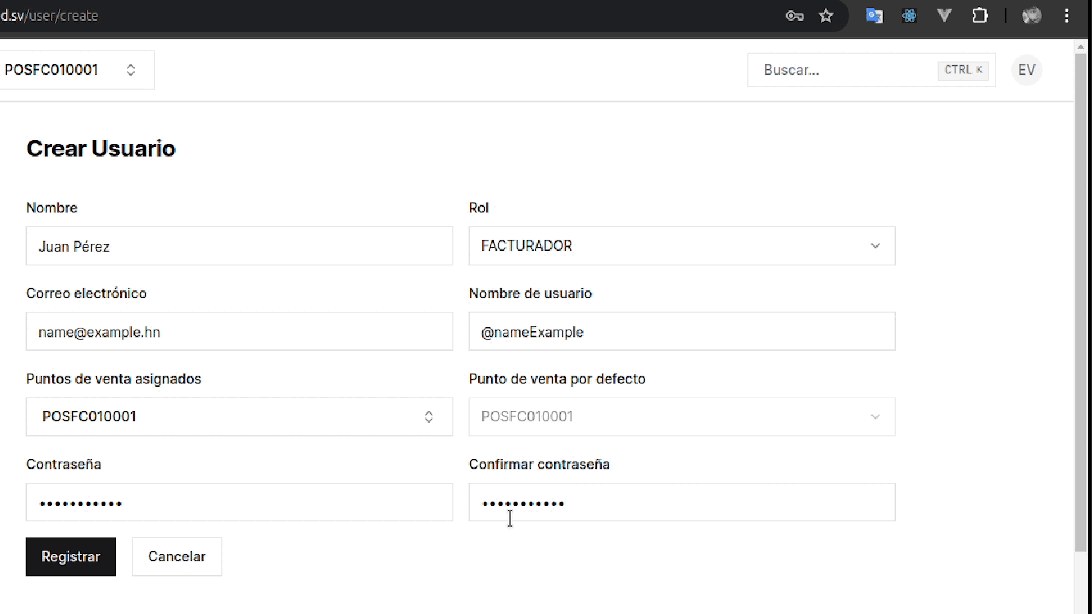Select the Confirmar contraseña field
Screen dimensions: 1092x614
coord(681,502)
